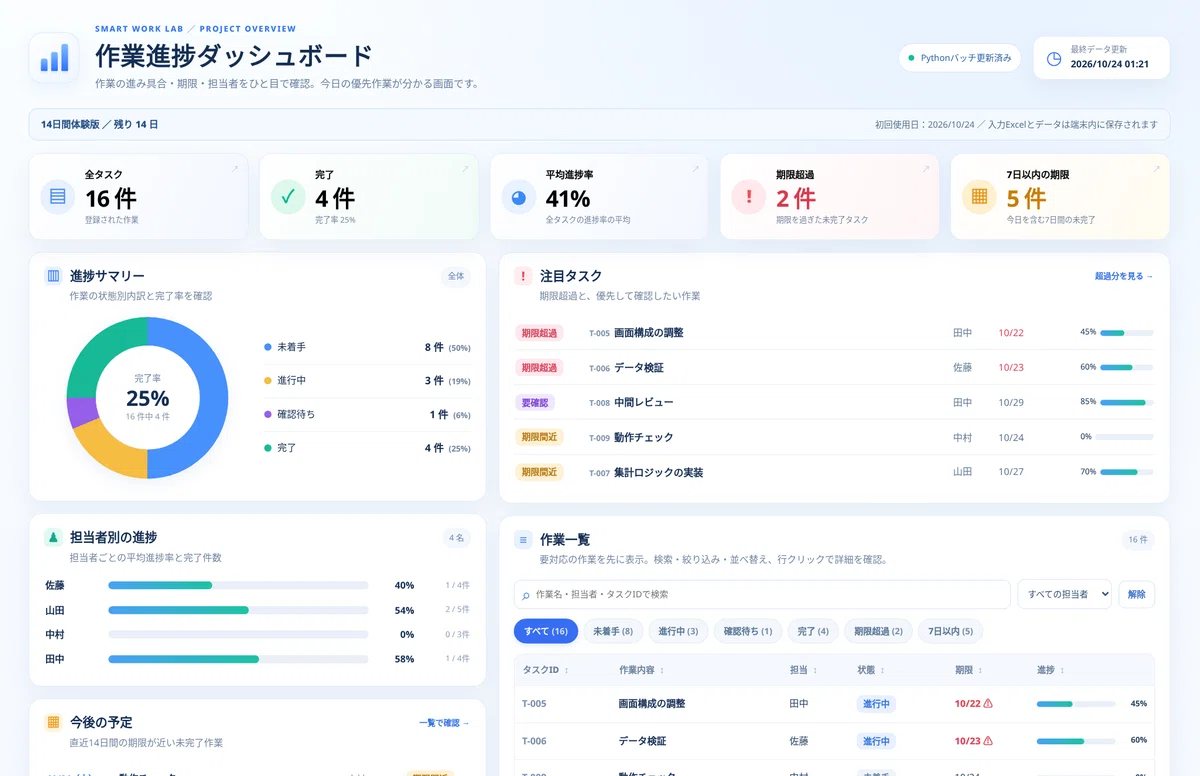The width and height of the screenshot is (1200, 776).
Task: Open the arrow on 全タスク card
Action: [235, 169]
